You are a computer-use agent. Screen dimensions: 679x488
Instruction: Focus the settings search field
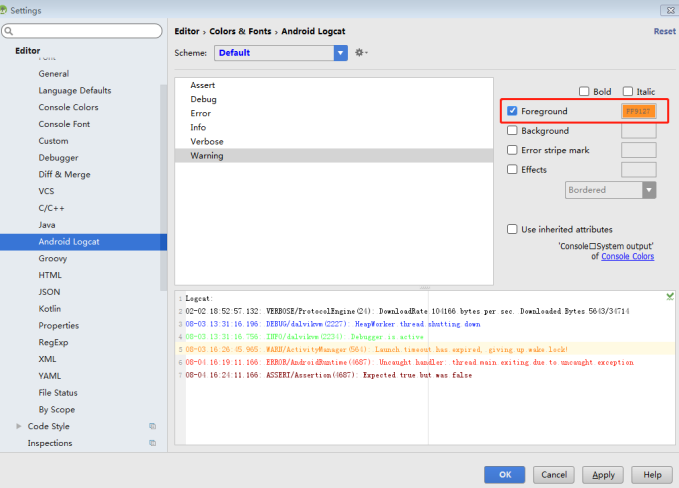coord(82,31)
